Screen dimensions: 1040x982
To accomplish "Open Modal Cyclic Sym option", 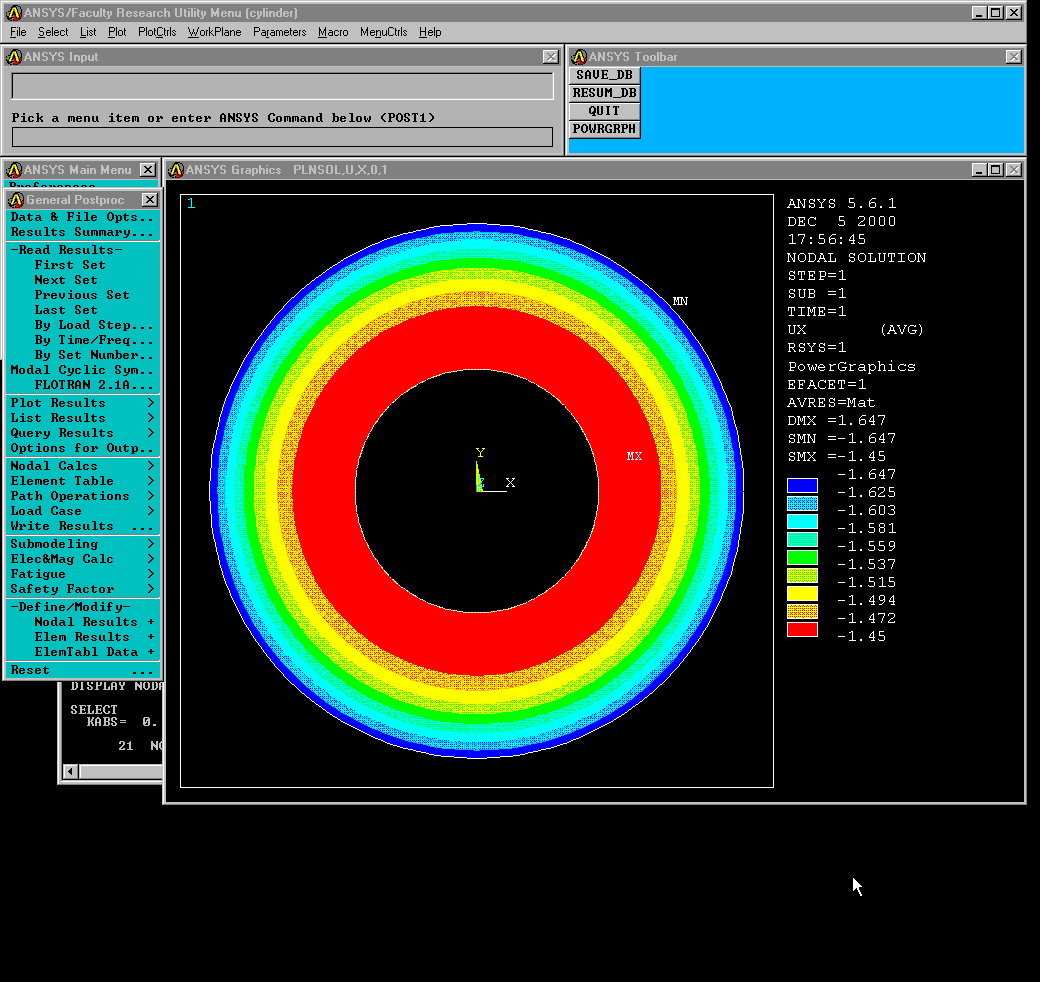I will point(82,370).
